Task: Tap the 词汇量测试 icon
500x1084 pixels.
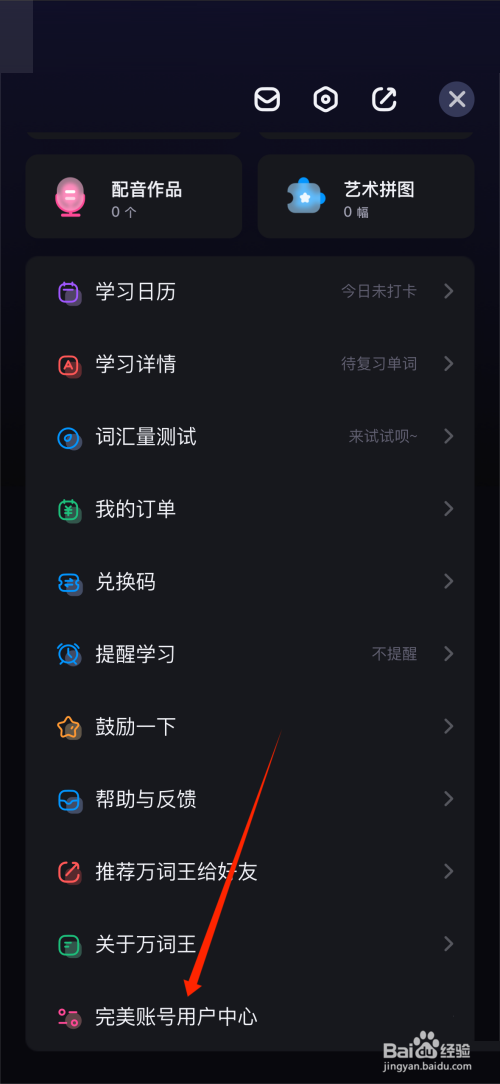Action: coord(69,438)
